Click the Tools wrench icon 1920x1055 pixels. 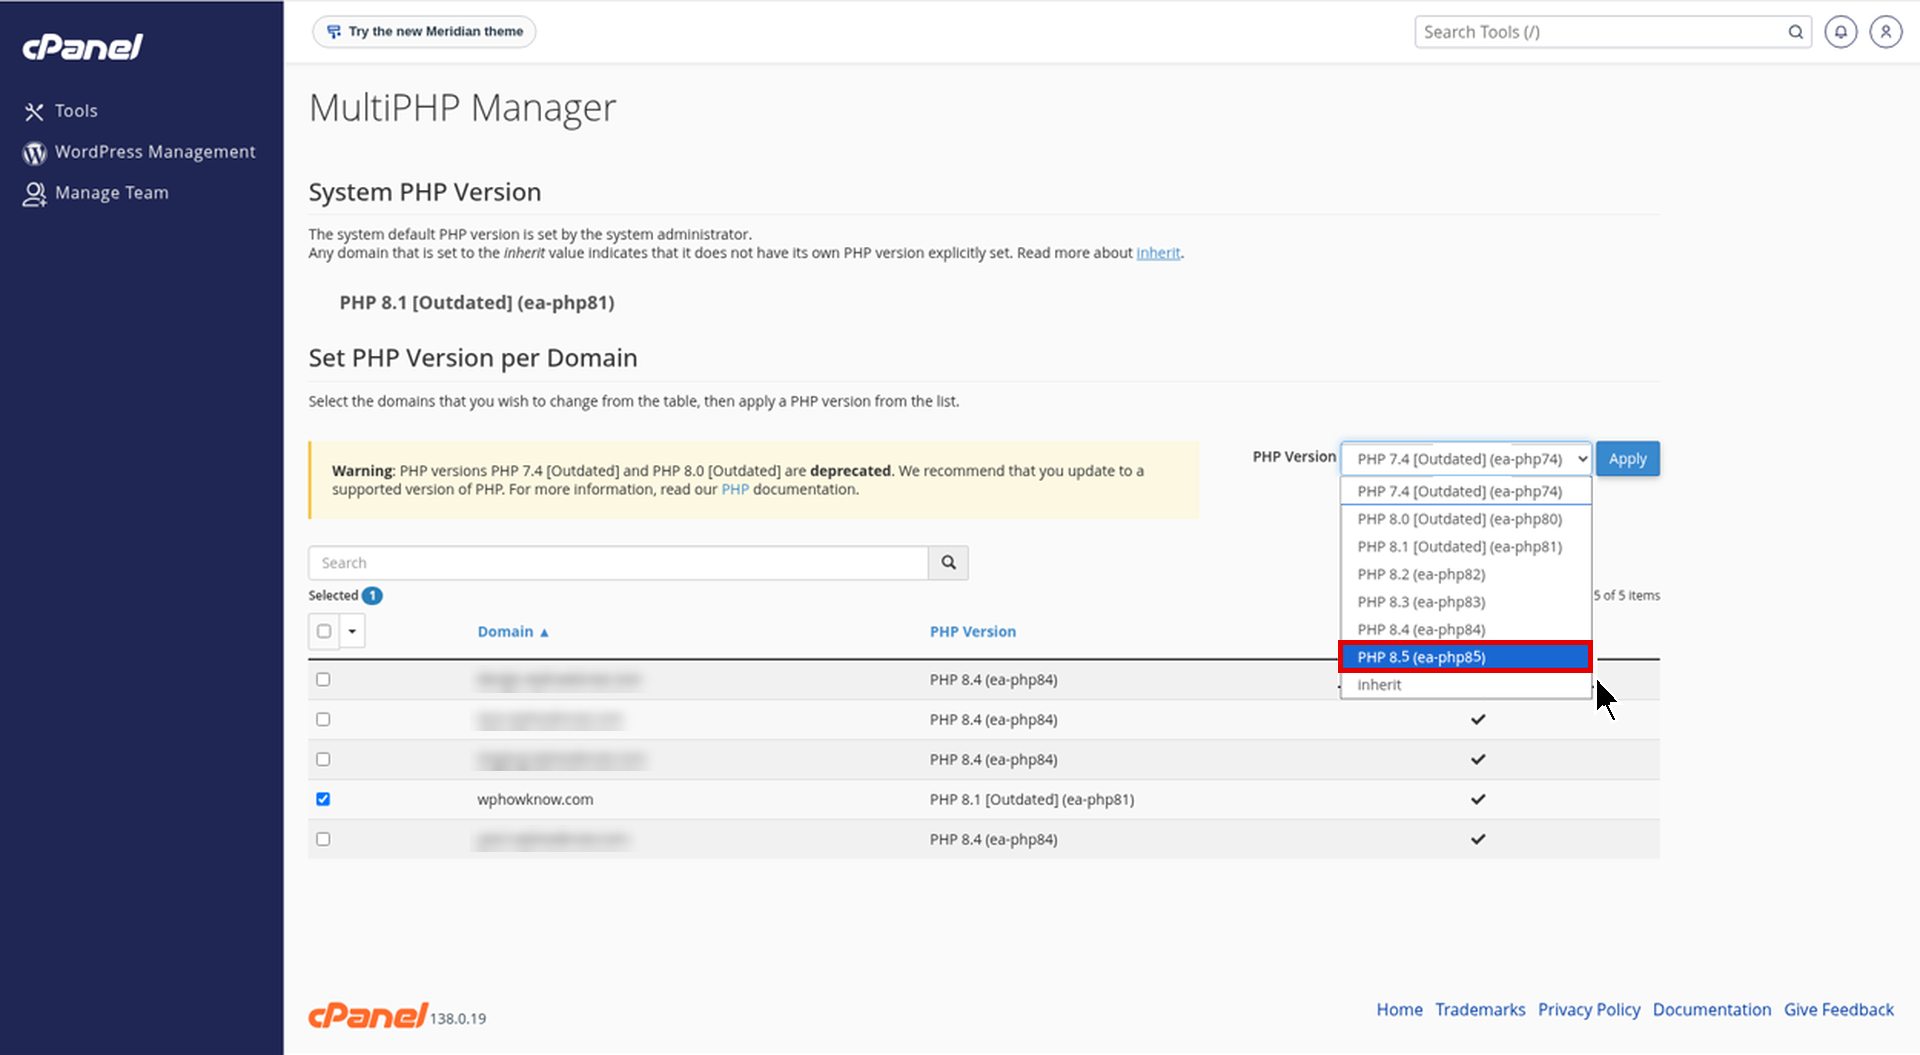click(34, 112)
